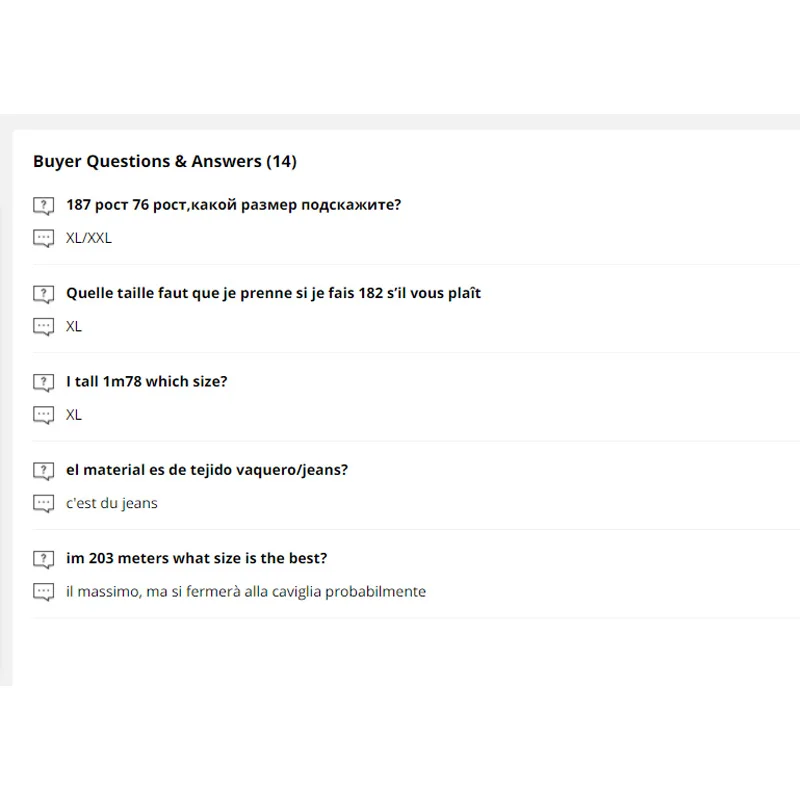The width and height of the screenshot is (800, 800).
Task: Open the "Quelle taille faut que je prenne" question
Action: click(273, 293)
